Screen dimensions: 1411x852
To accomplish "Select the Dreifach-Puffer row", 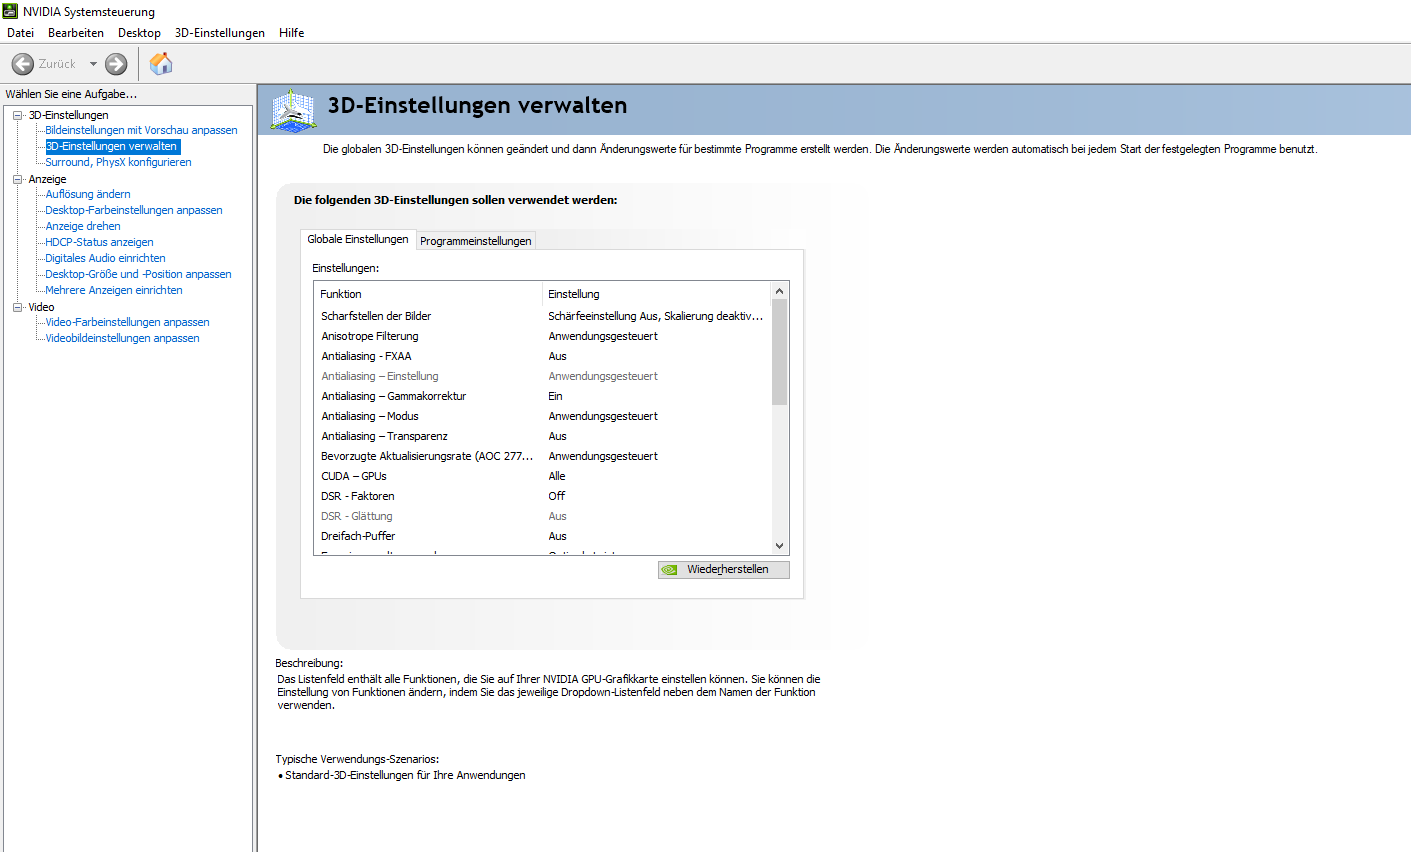I will [543, 536].
